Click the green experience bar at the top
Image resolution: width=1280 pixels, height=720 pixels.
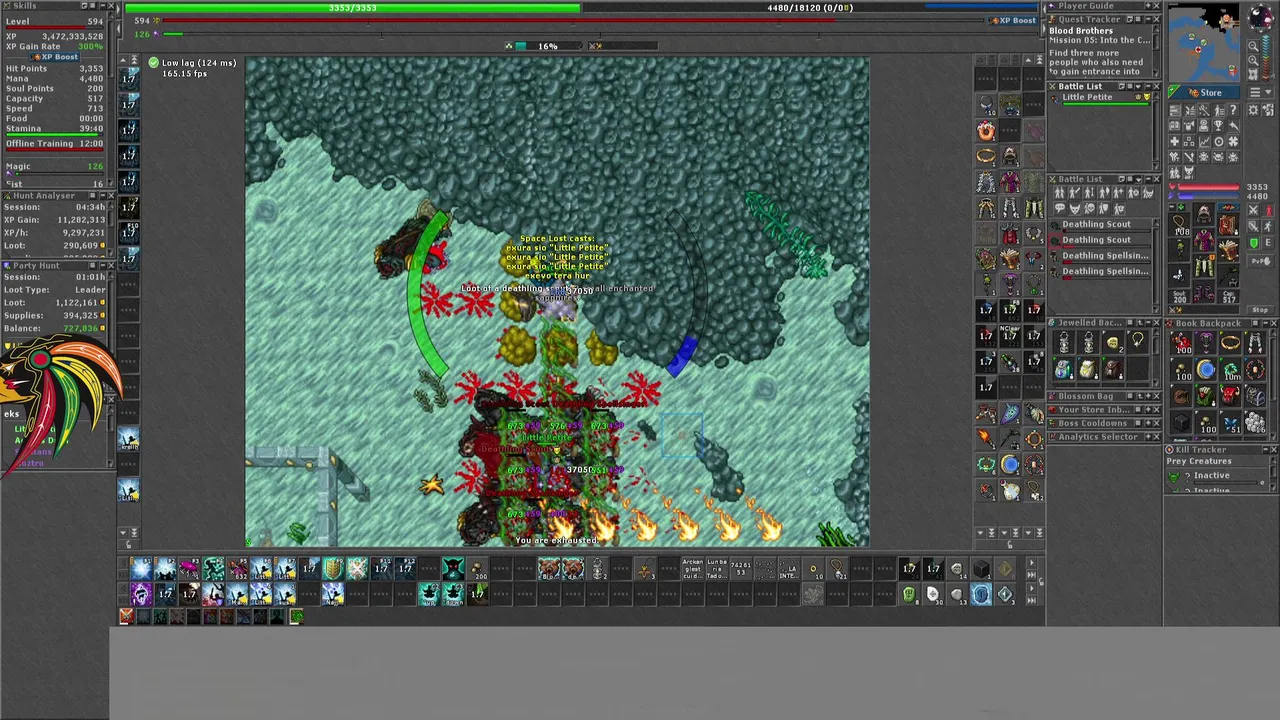(352, 8)
